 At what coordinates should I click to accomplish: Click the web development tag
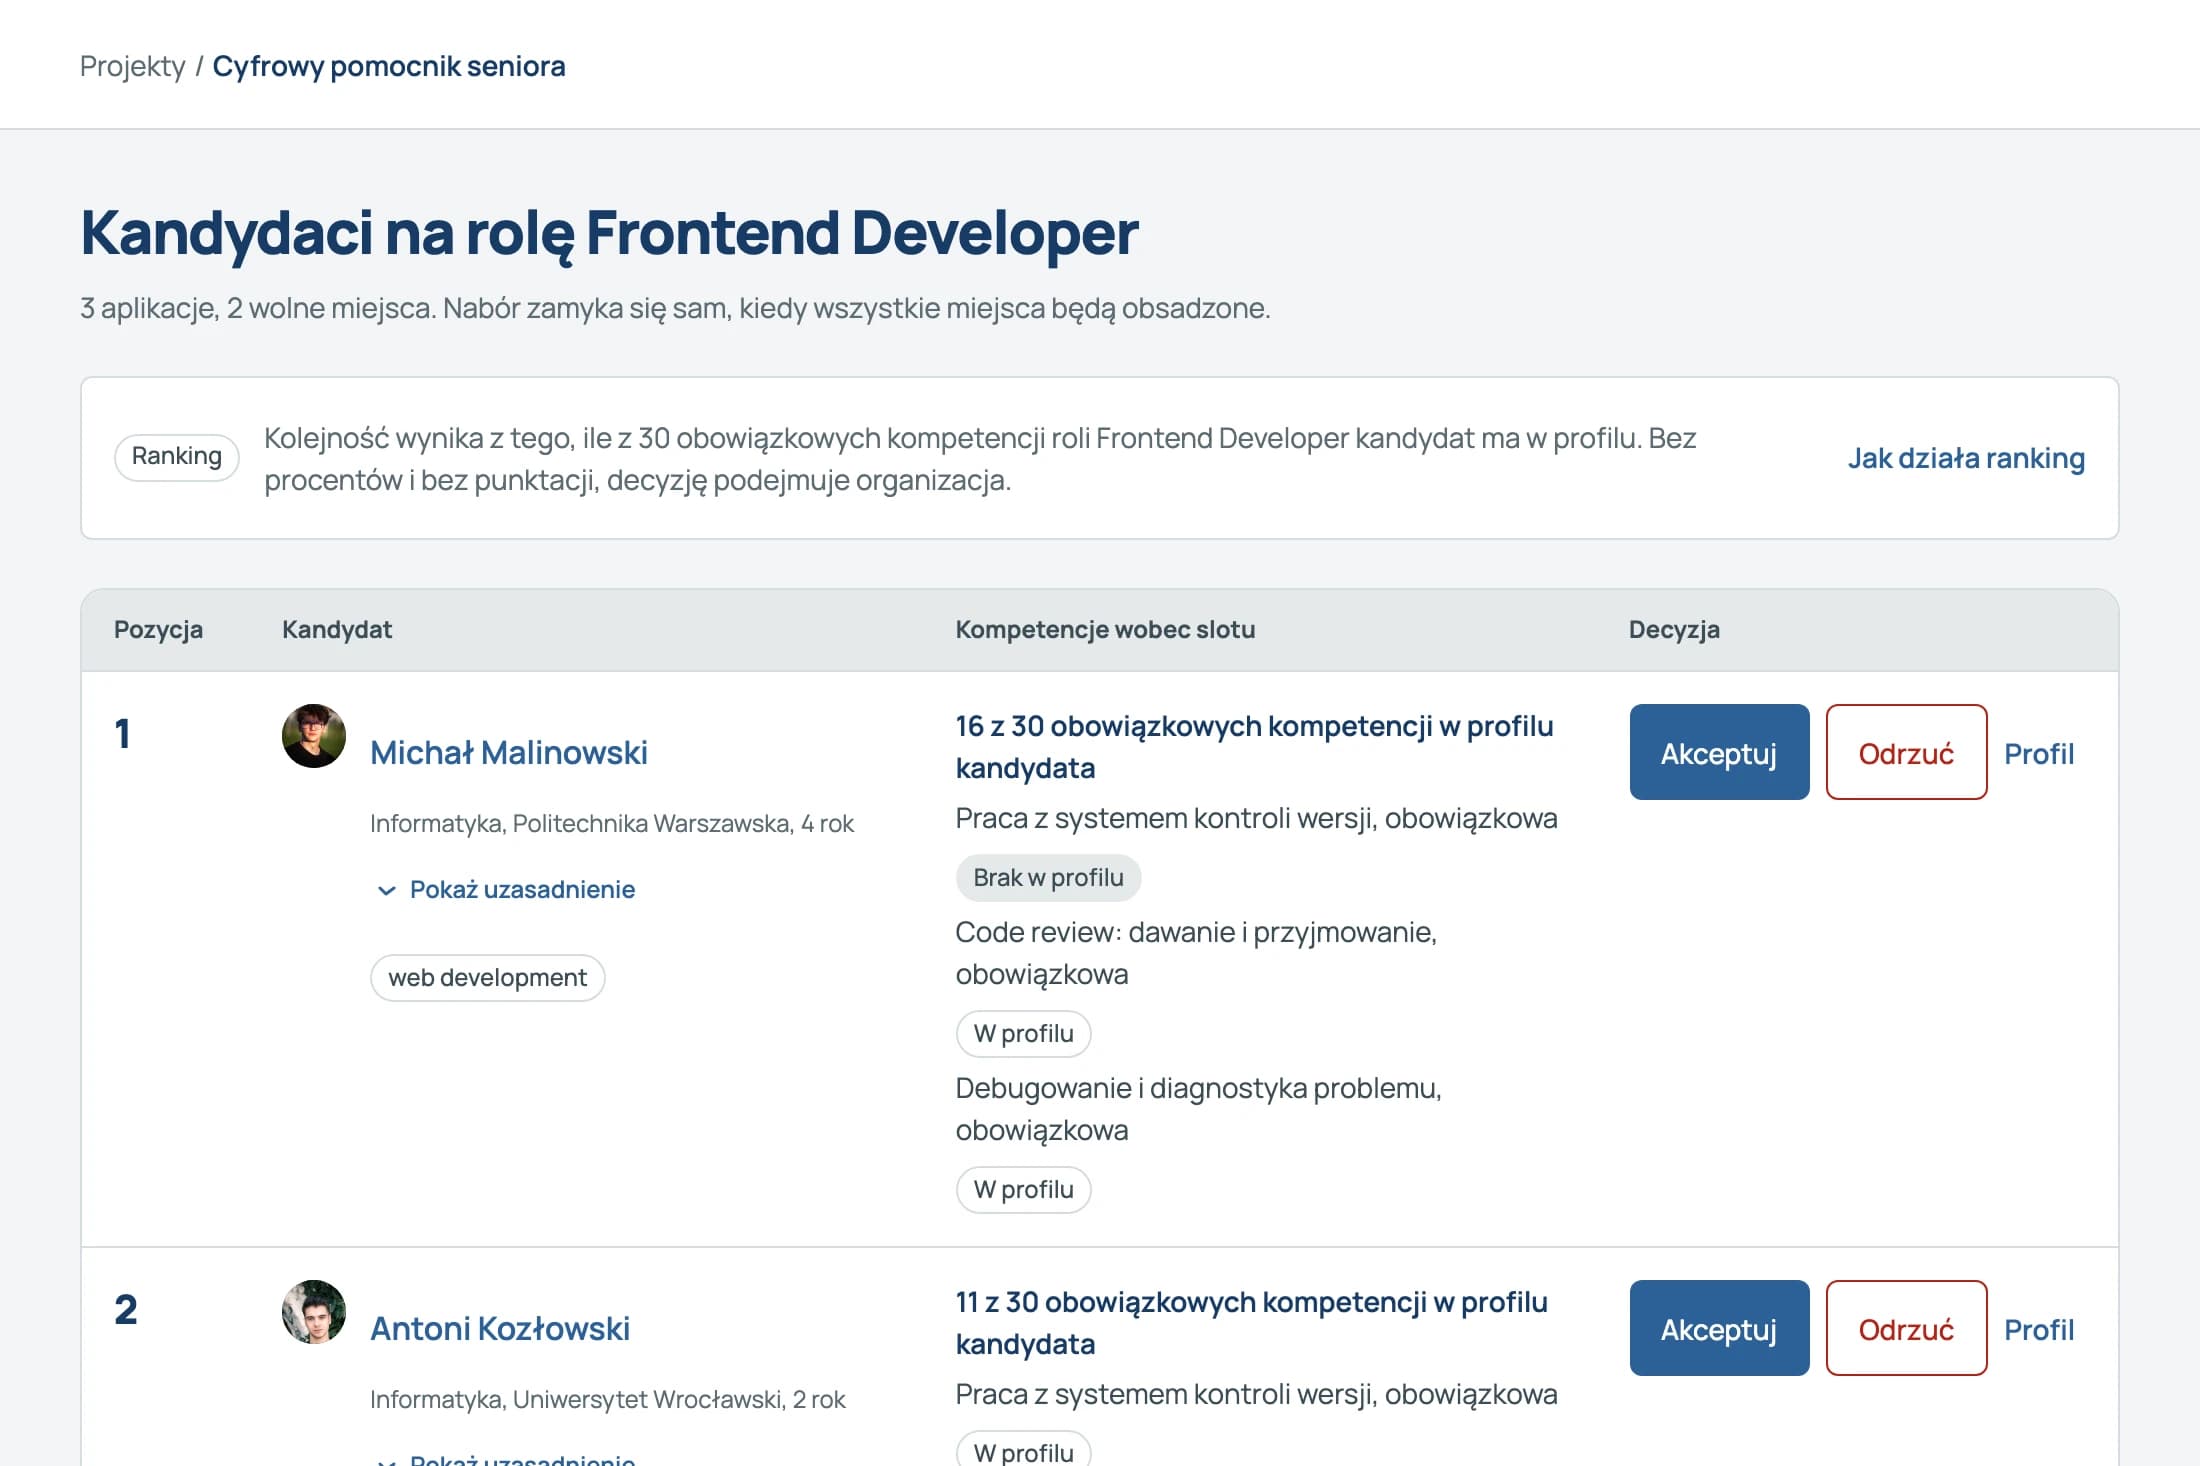pyautogui.click(x=488, y=977)
